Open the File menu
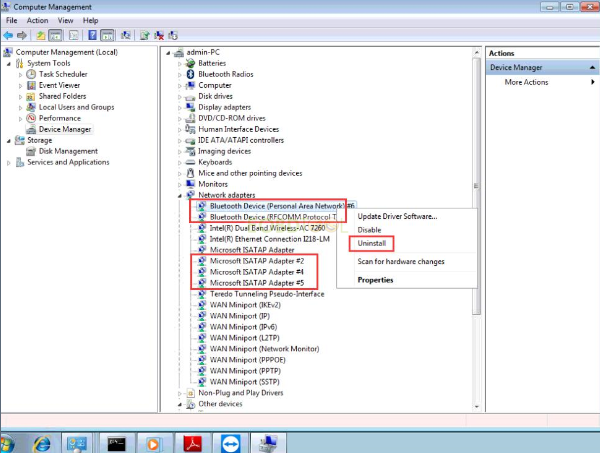 point(11,20)
